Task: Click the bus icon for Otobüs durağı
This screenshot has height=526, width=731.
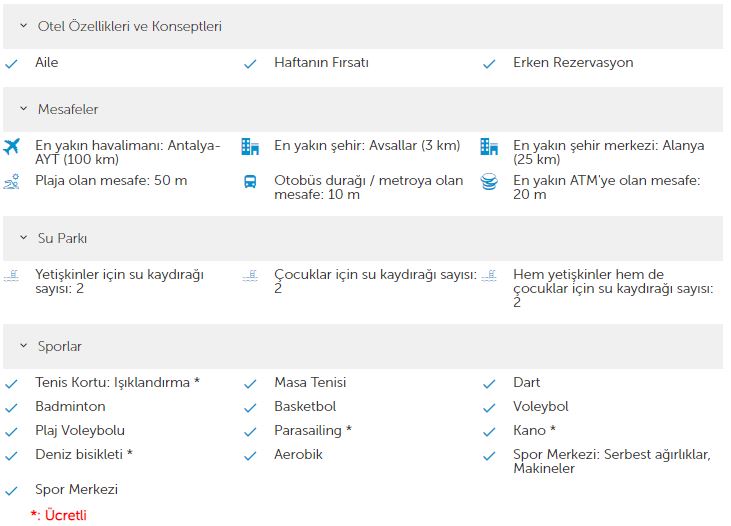Action: point(250,181)
